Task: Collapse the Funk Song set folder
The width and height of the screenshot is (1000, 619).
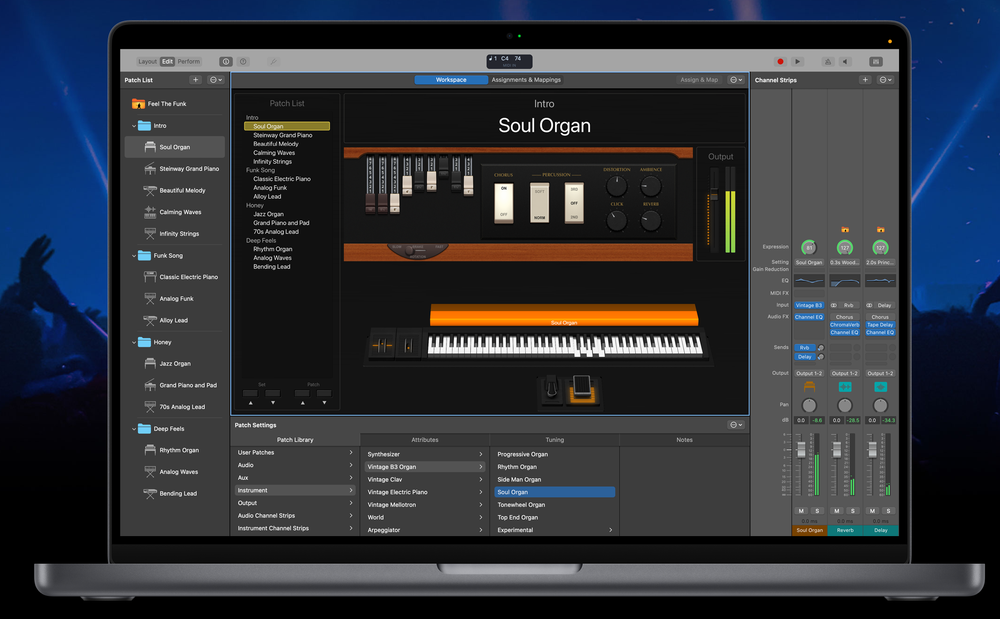Action: coord(134,256)
